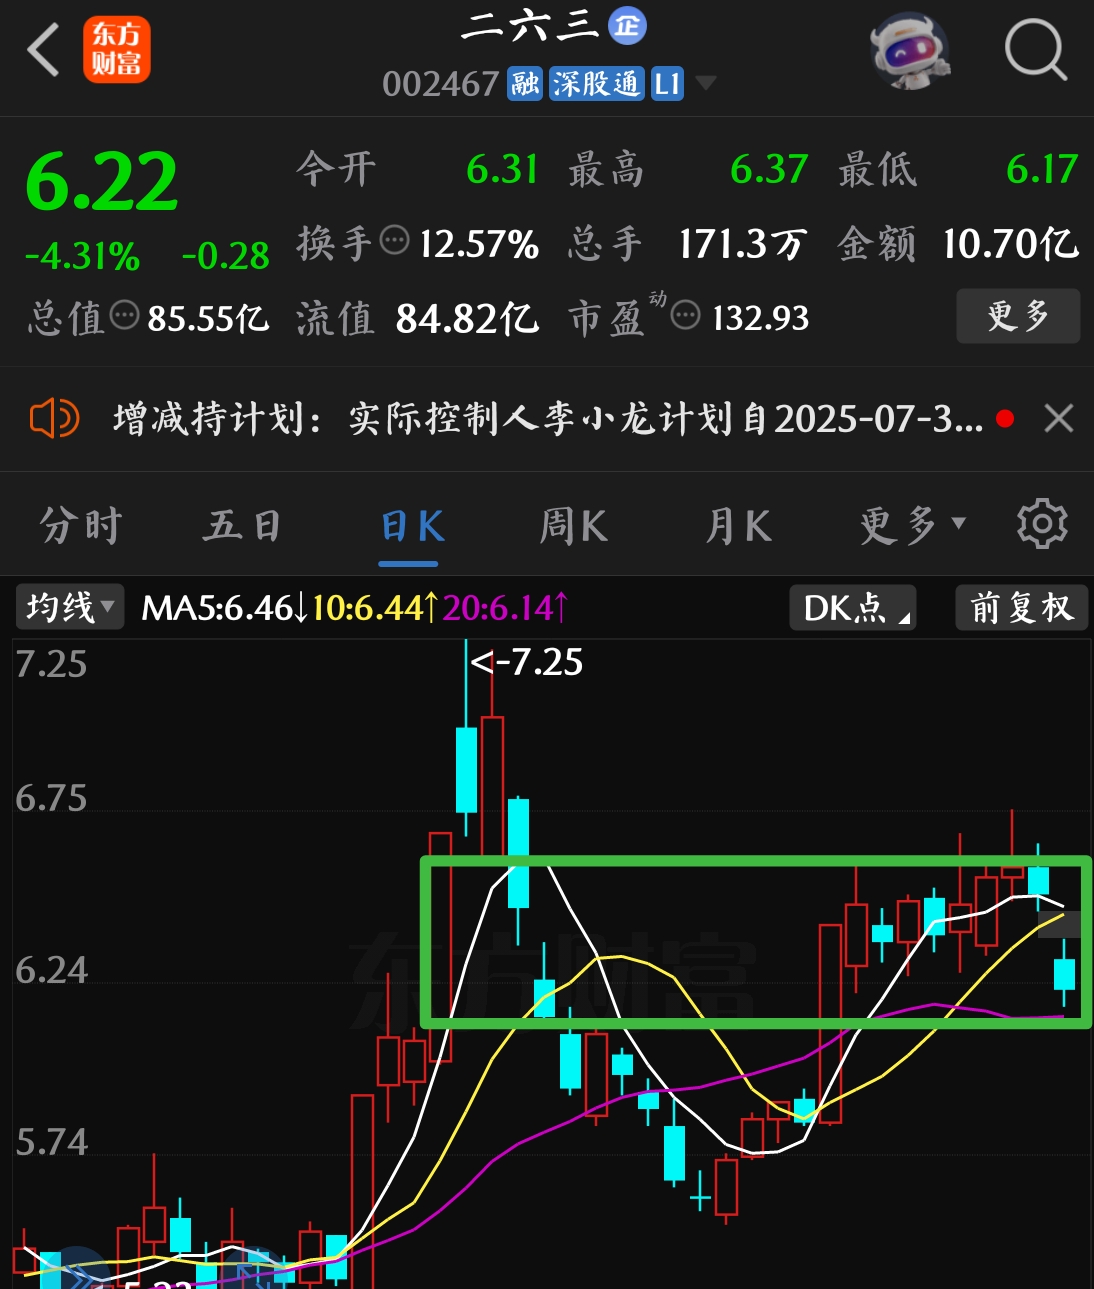Open the DK点 selector
Image resolution: width=1094 pixels, height=1289 pixels.
pyautogui.click(x=853, y=607)
